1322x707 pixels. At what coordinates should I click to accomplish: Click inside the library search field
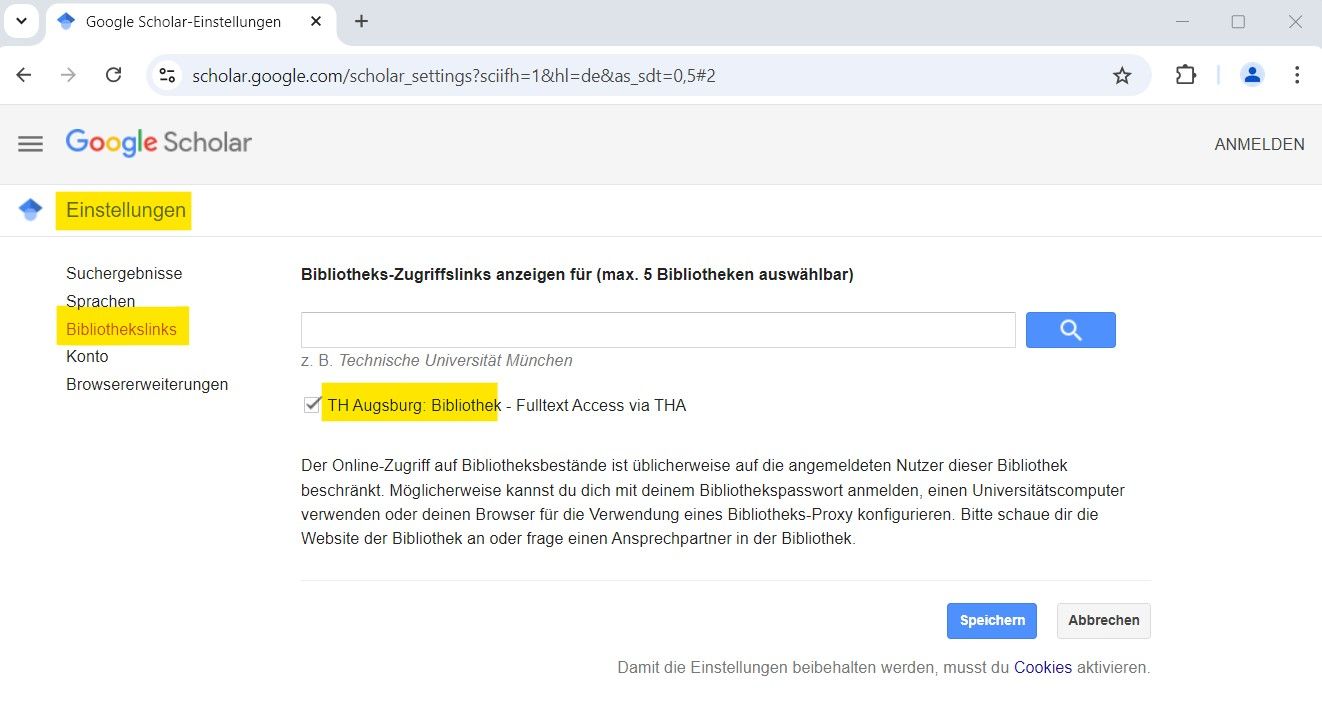pyautogui.click(x=657, y=329)
